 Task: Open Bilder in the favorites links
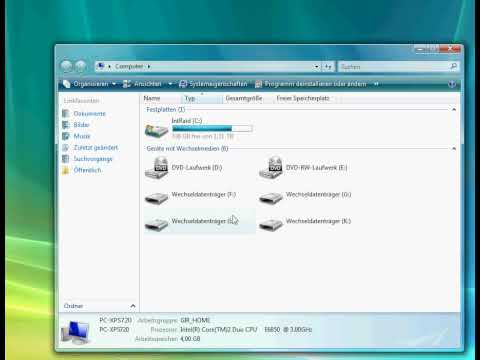point(82,125)
